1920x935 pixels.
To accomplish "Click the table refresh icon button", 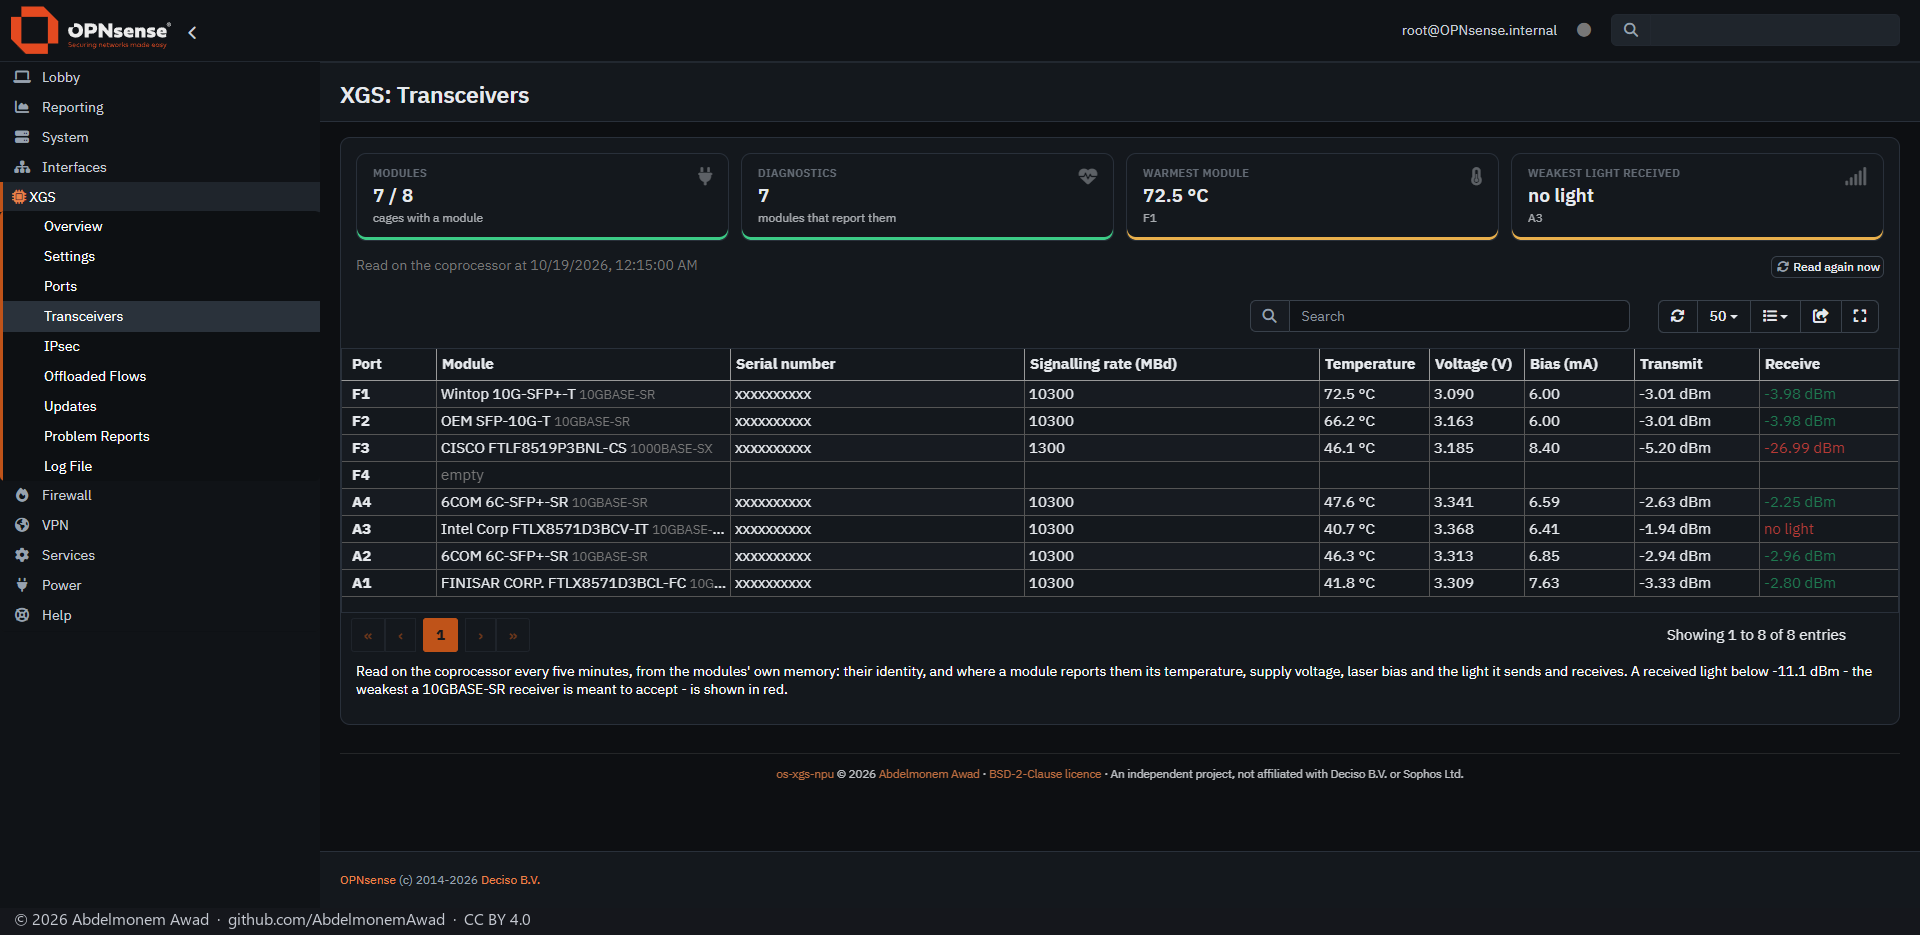I will pos(1677,316).
